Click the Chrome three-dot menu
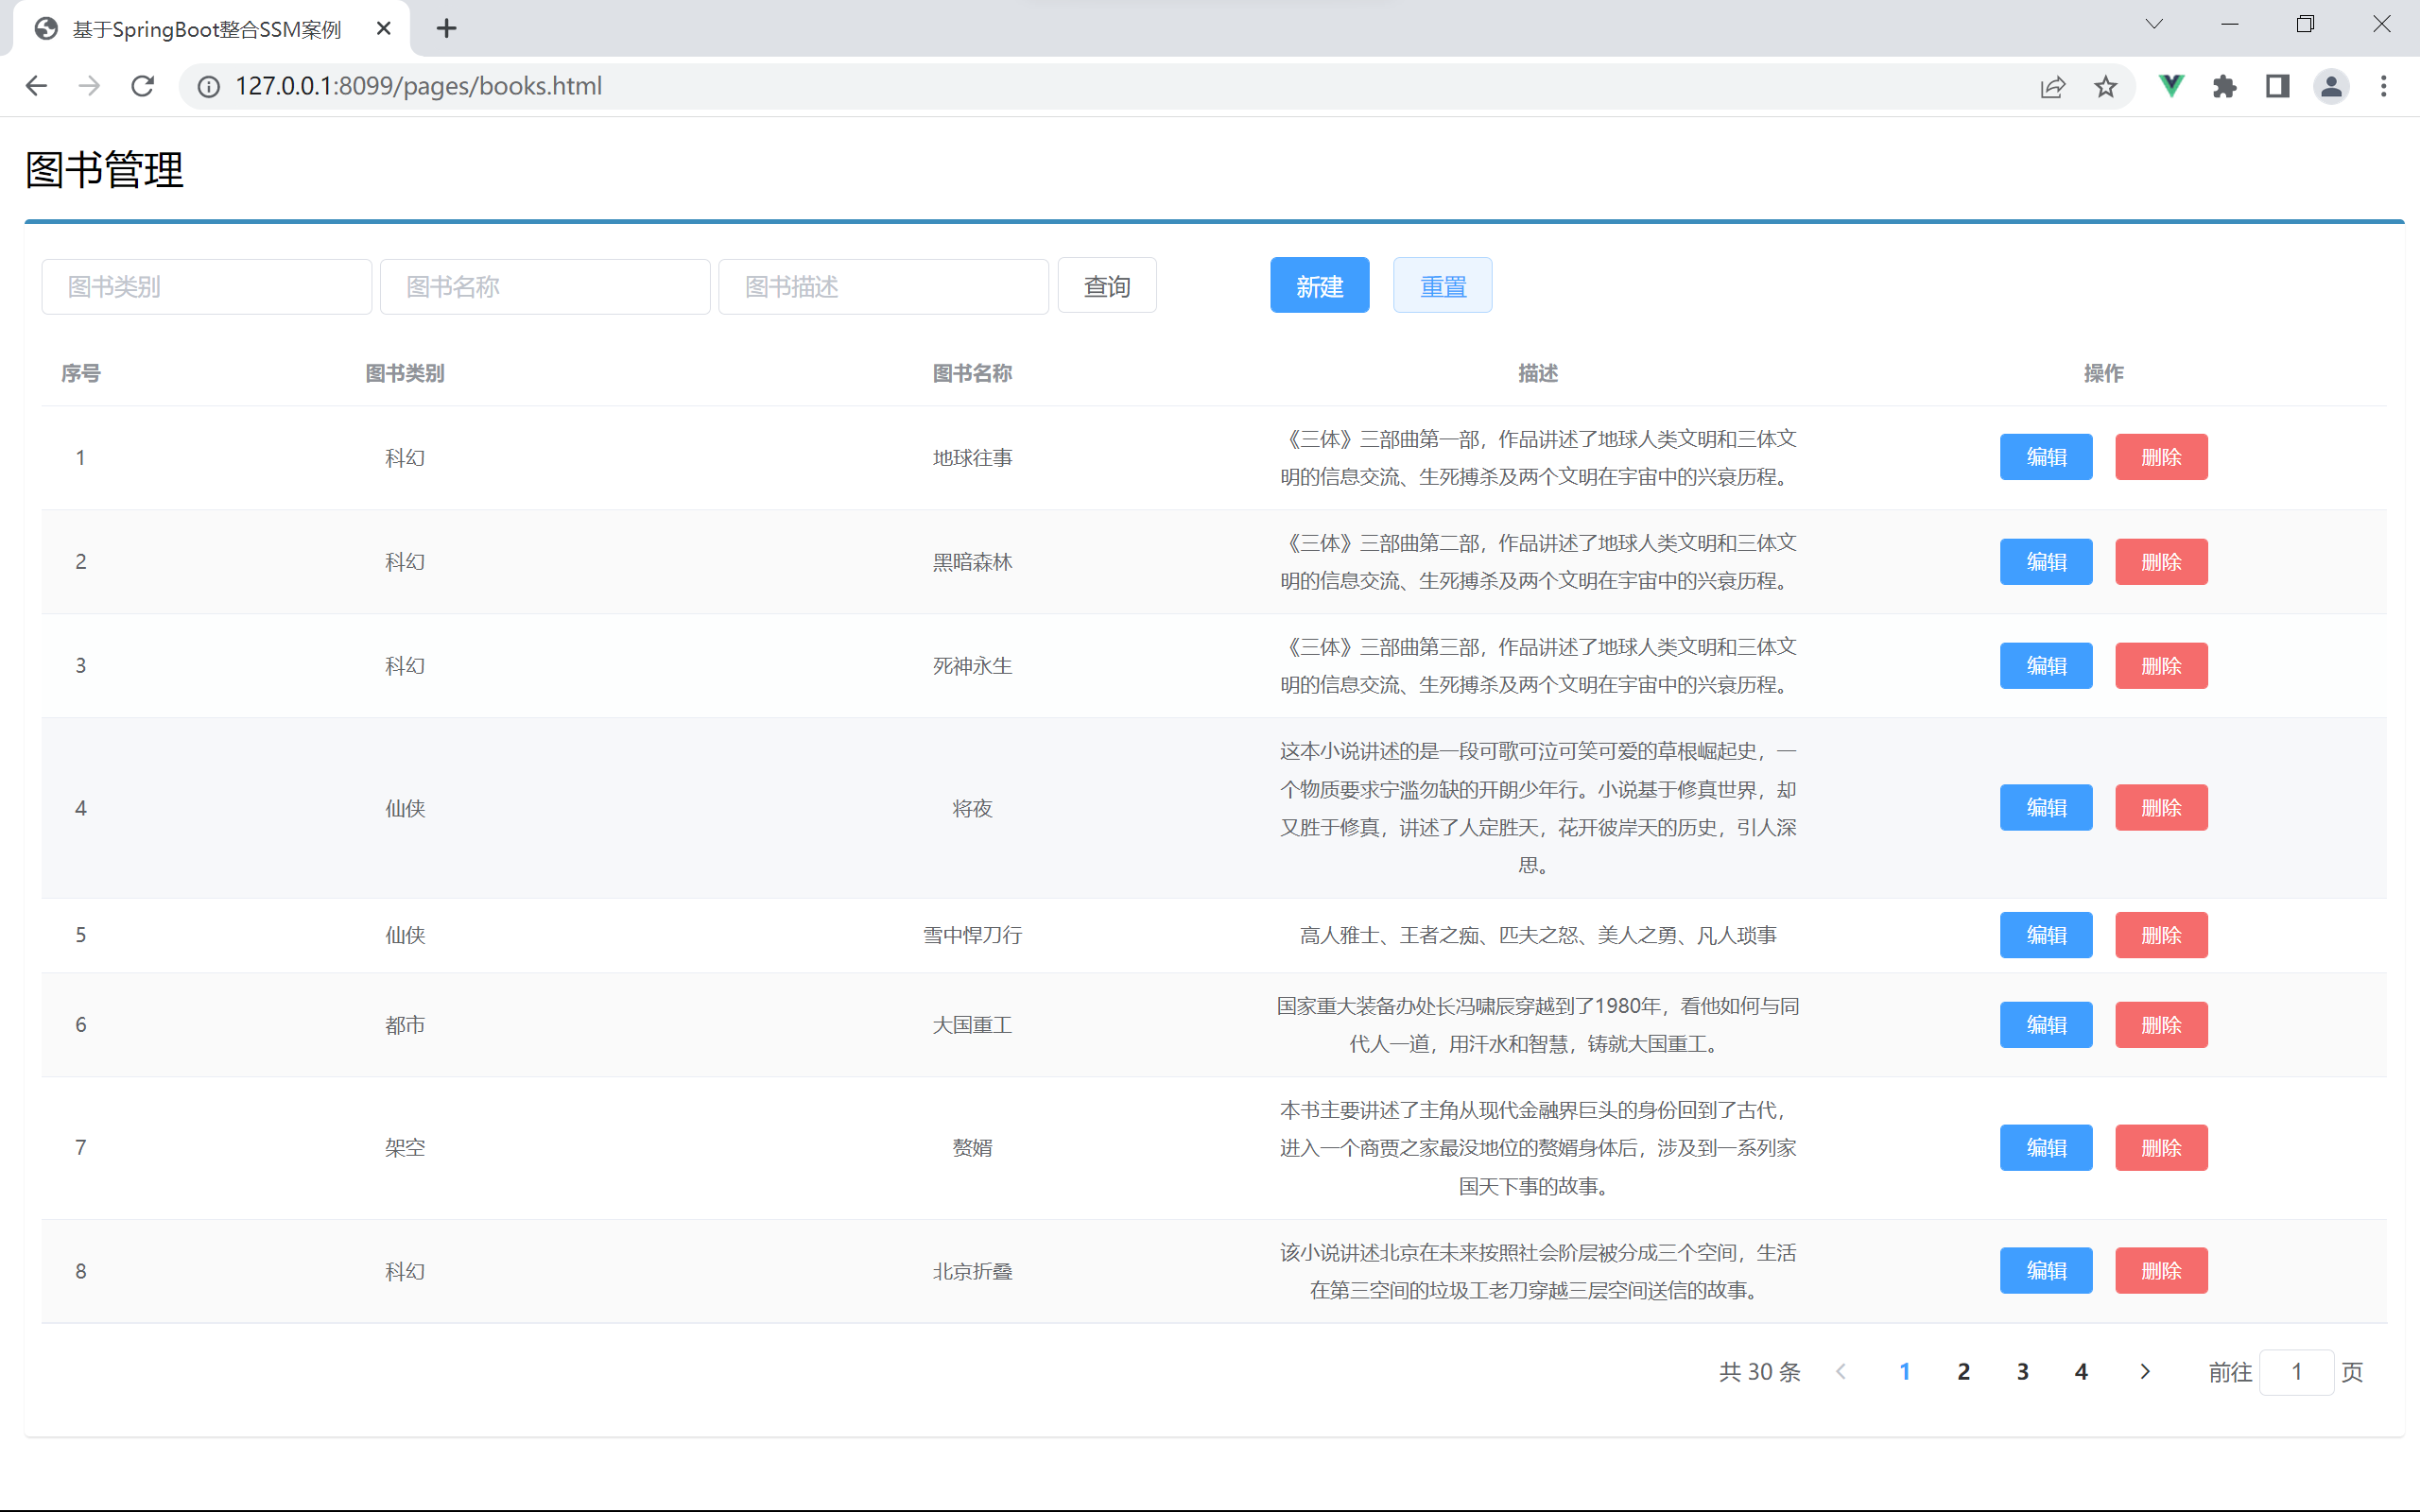Viewport: 2420px width, 1512px height. pyautogui.click(x=2385, y=86)
